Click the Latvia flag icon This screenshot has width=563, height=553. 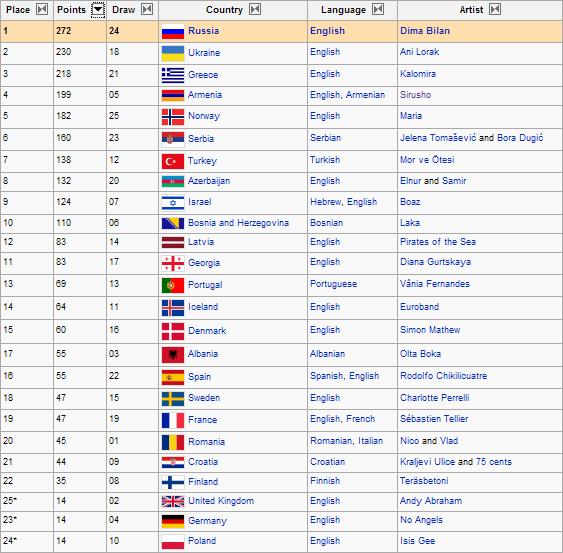[x=173, y=242]
